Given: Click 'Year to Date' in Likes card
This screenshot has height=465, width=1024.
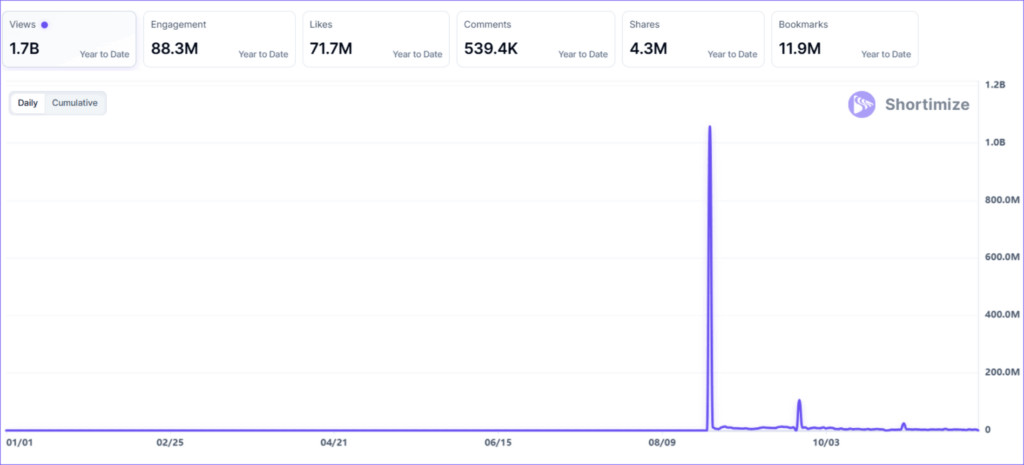Looking at the screenshot, I should pyautogui.click(x=417, y=55).
